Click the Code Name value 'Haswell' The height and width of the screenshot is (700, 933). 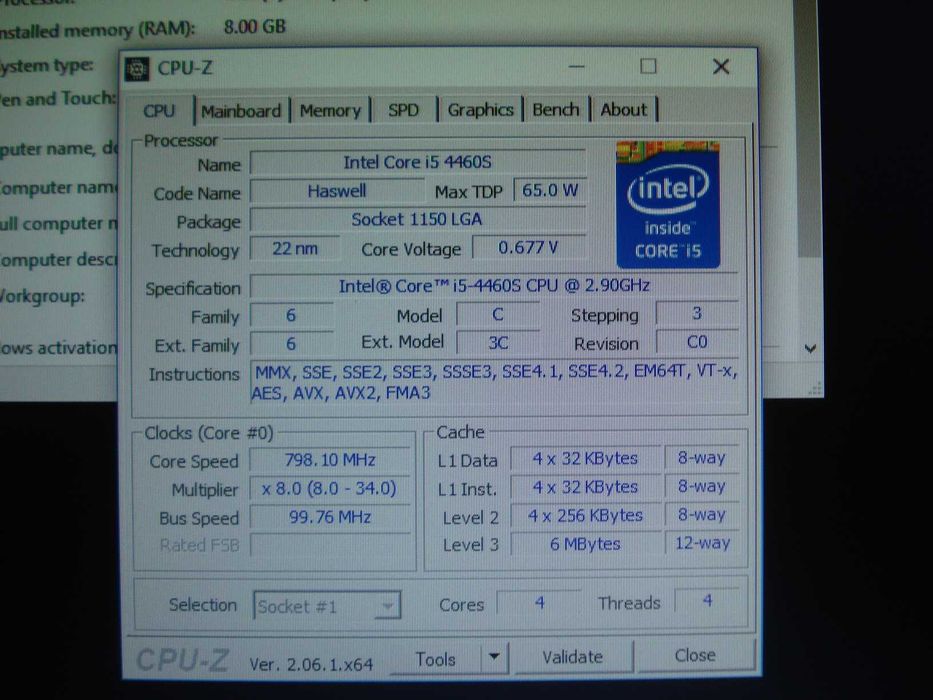337,191
